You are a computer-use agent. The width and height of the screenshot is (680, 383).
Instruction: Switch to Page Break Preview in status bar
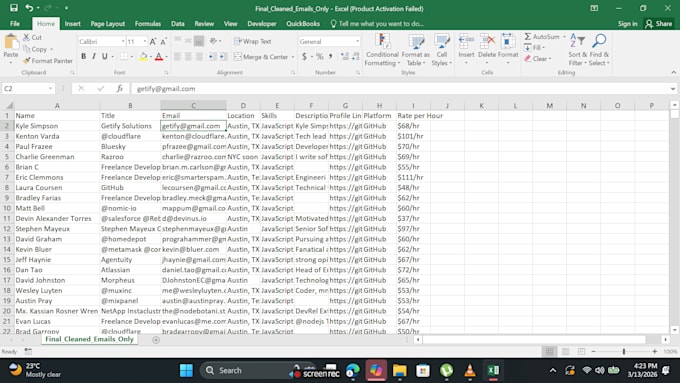point(581,351)
